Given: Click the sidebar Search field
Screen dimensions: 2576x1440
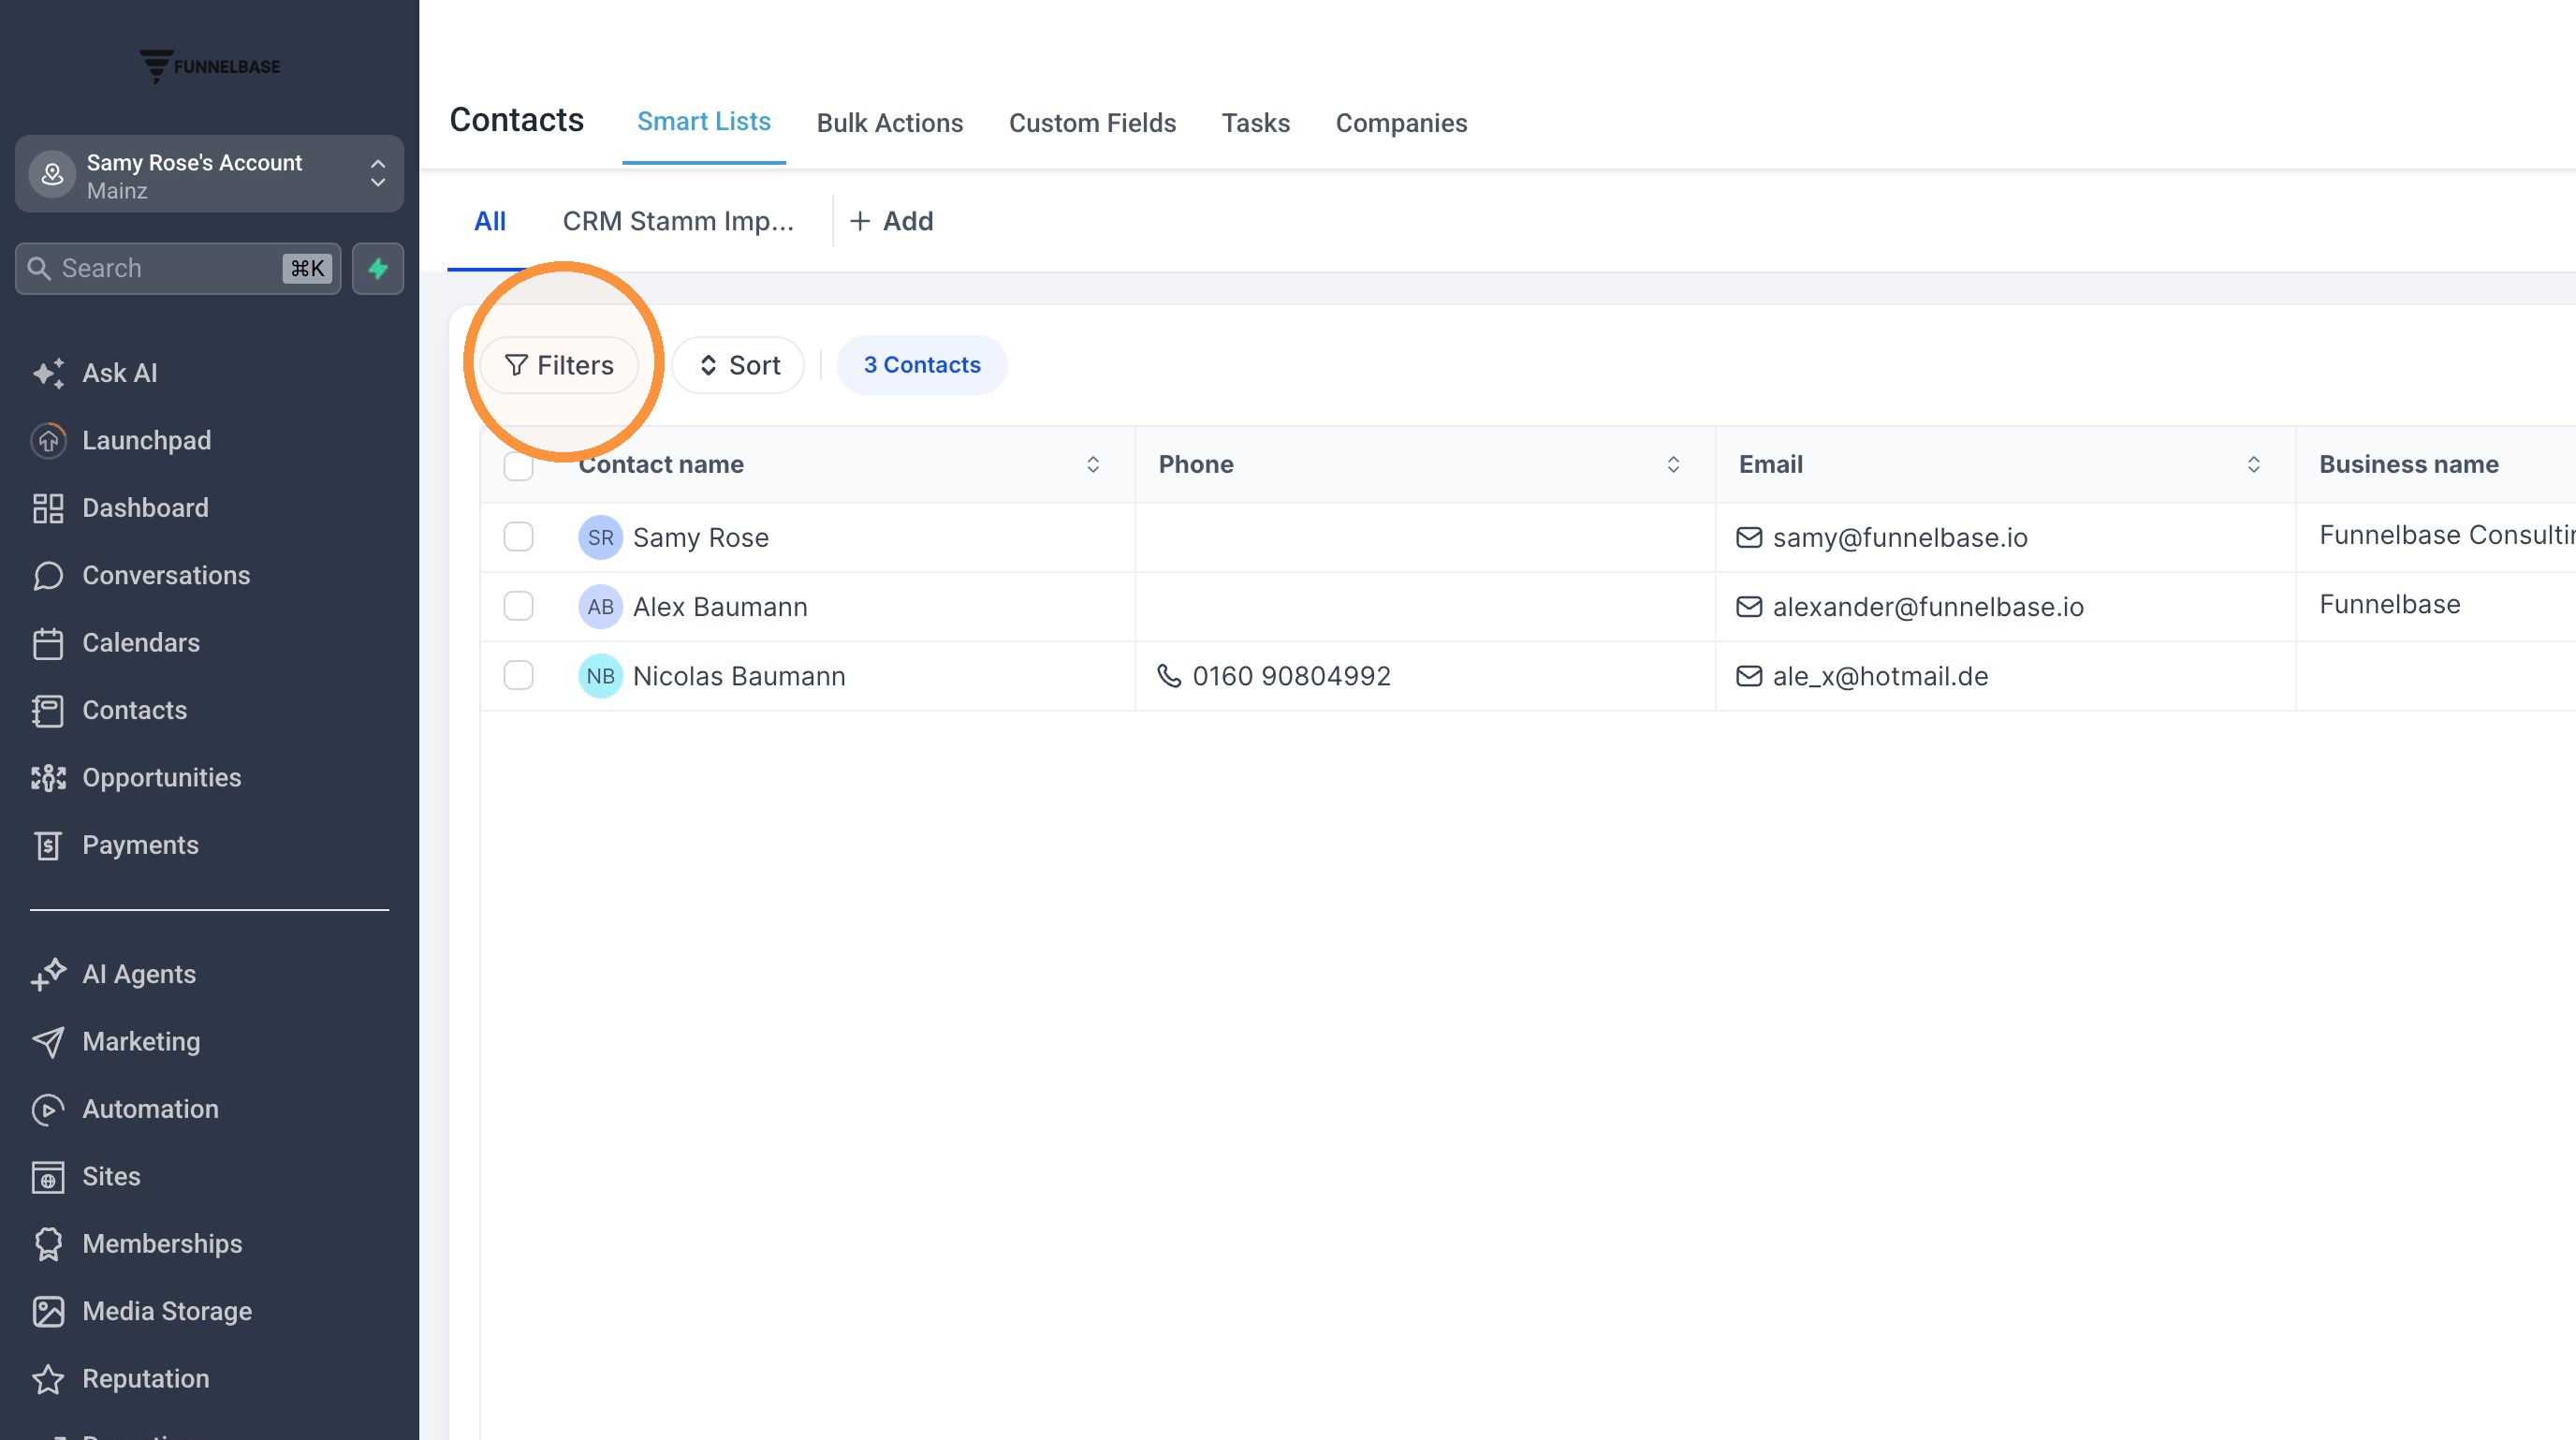Looking at the screenshot, I should pyautogui.click(x=178, y=268).
